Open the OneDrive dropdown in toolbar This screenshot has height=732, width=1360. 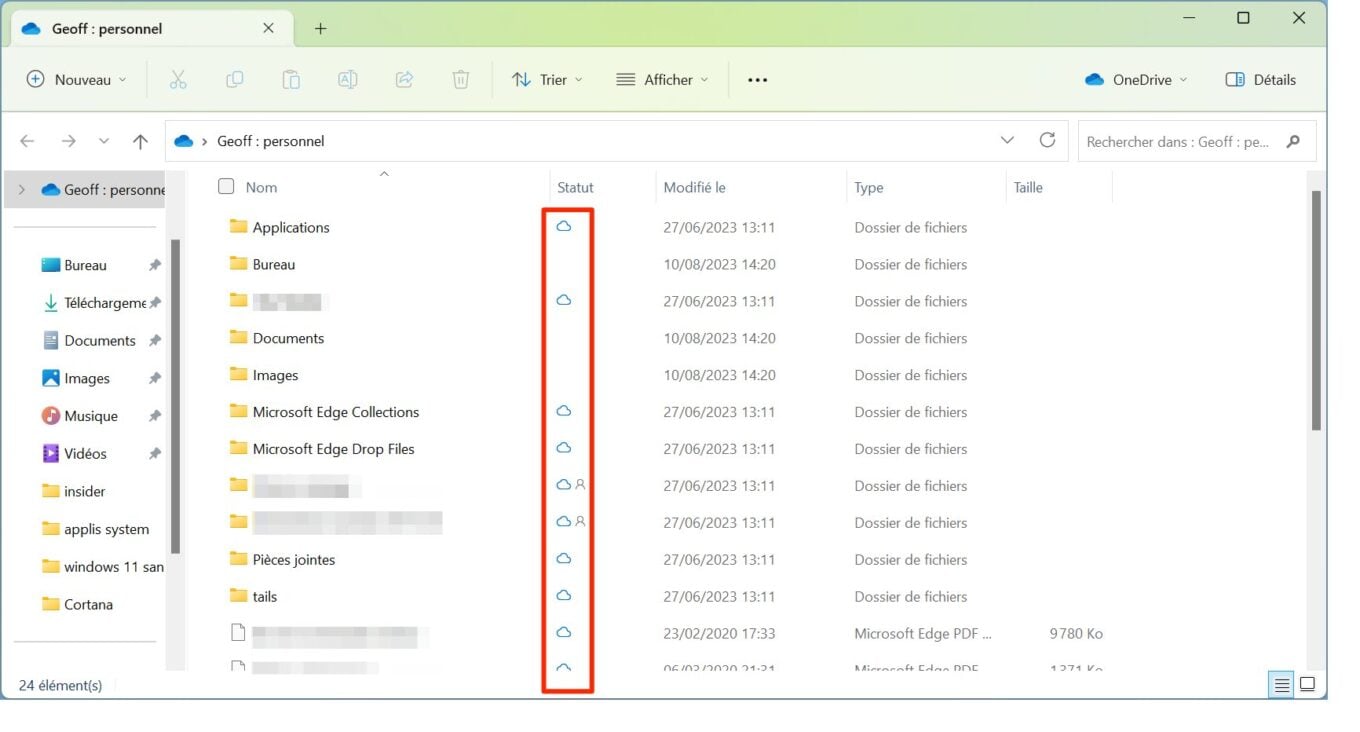[x=1136, y=80]
